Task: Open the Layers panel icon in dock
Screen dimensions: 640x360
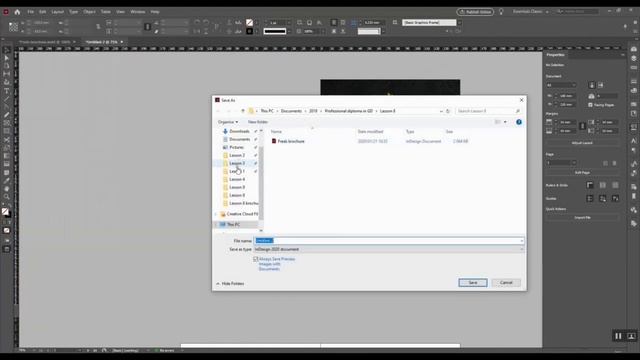Action: click(633, 58)
